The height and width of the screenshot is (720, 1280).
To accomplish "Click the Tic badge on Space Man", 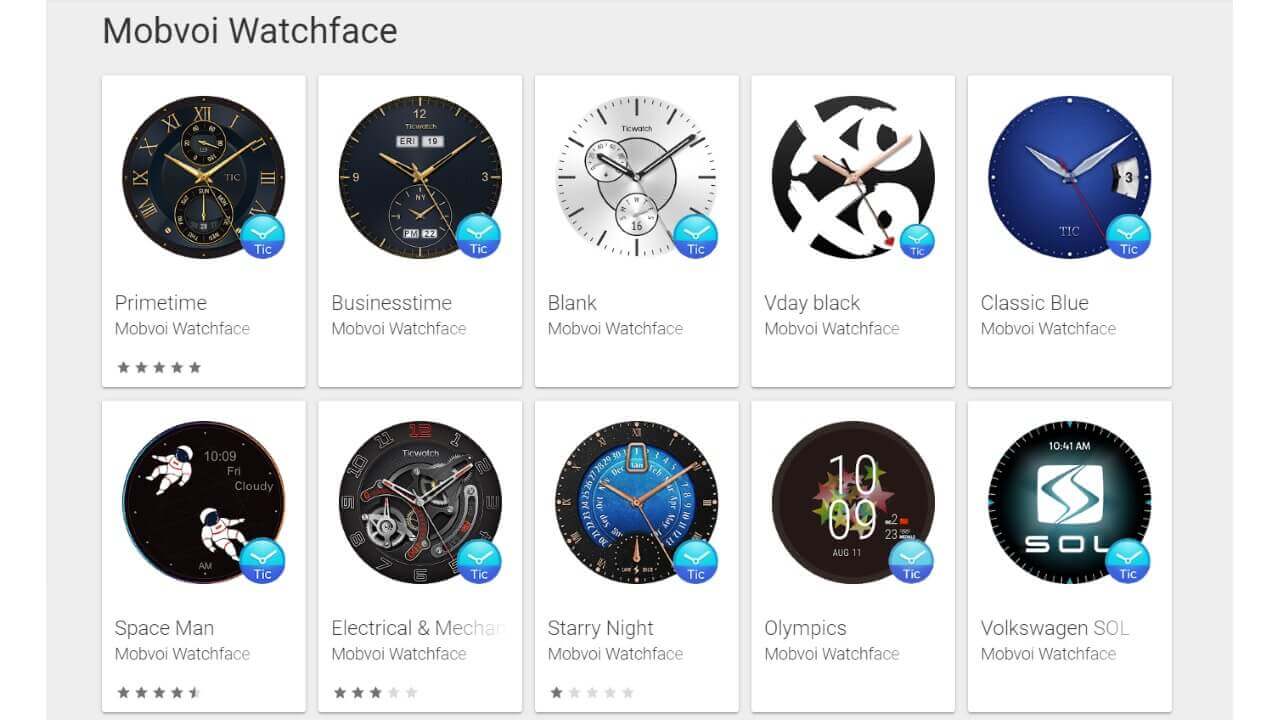I will (263, 562).
